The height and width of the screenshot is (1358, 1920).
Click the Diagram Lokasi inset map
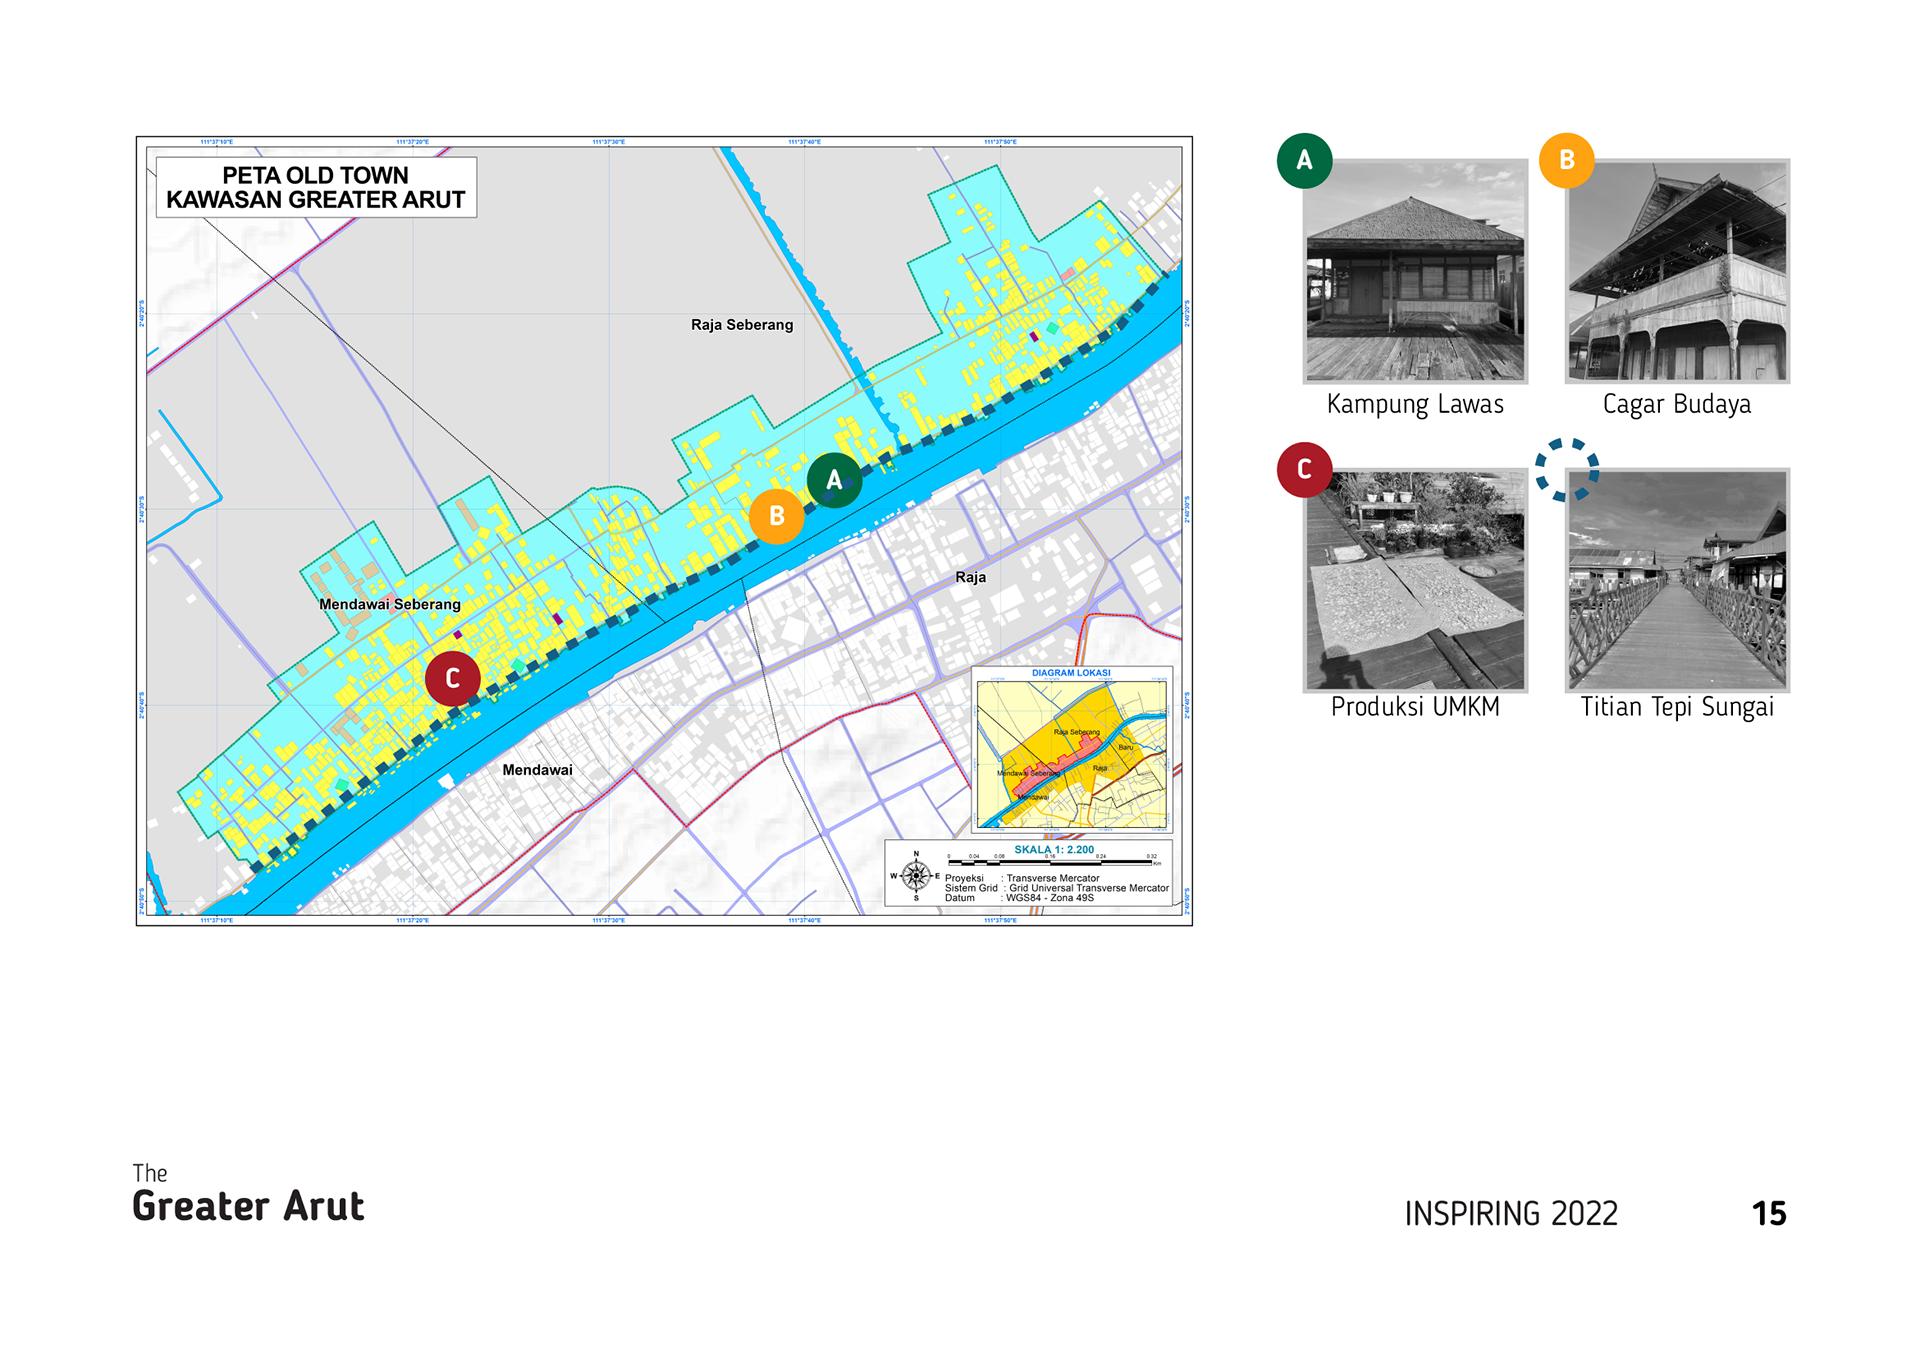tap(1071, 752)
